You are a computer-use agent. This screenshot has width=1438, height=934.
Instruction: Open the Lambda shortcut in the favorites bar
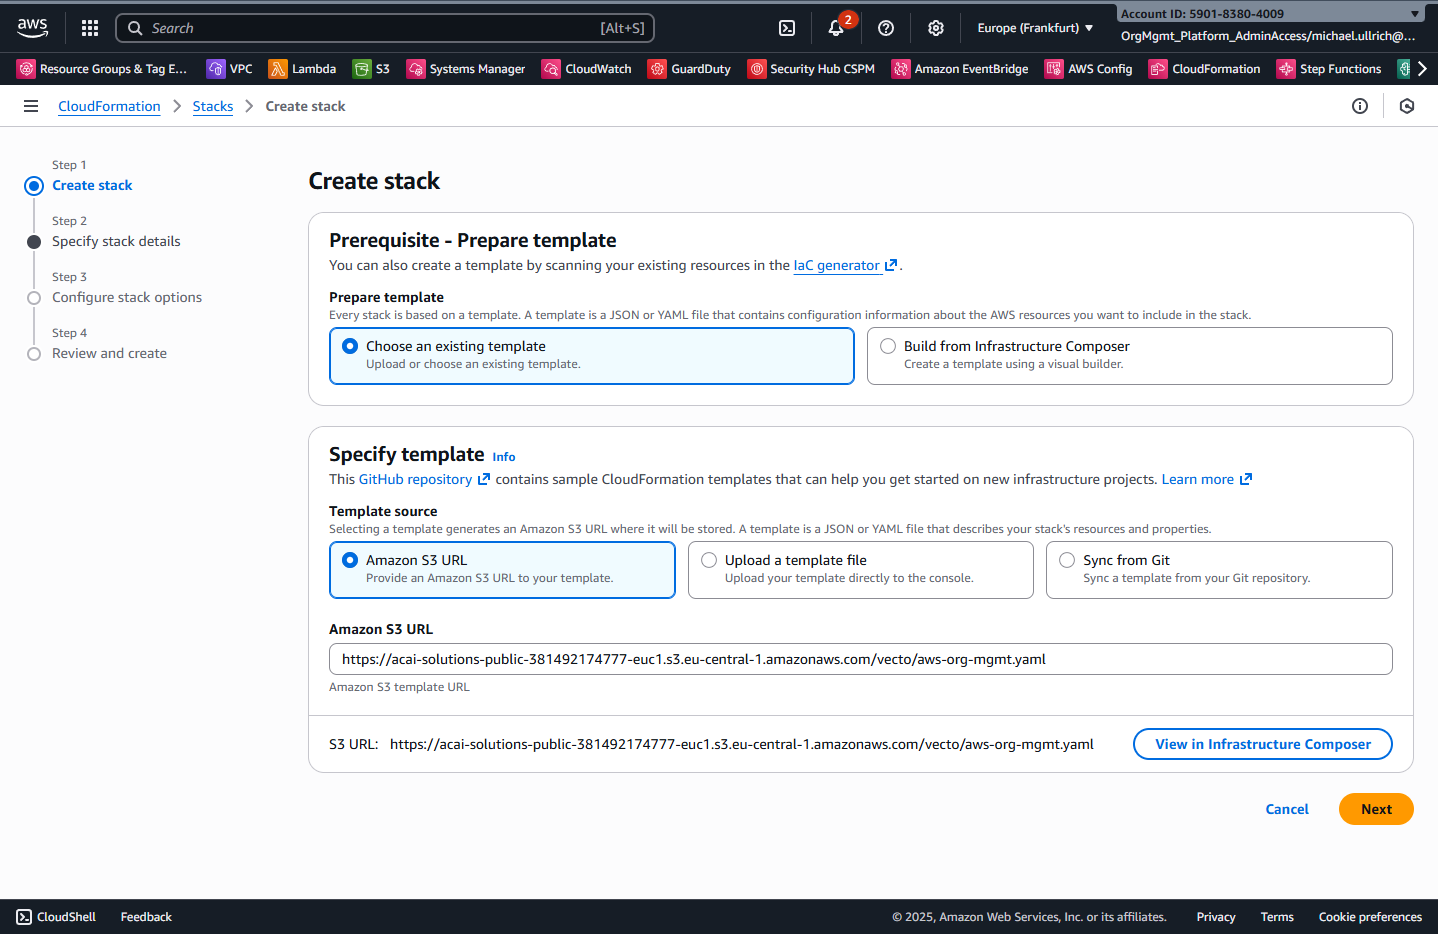303,68
